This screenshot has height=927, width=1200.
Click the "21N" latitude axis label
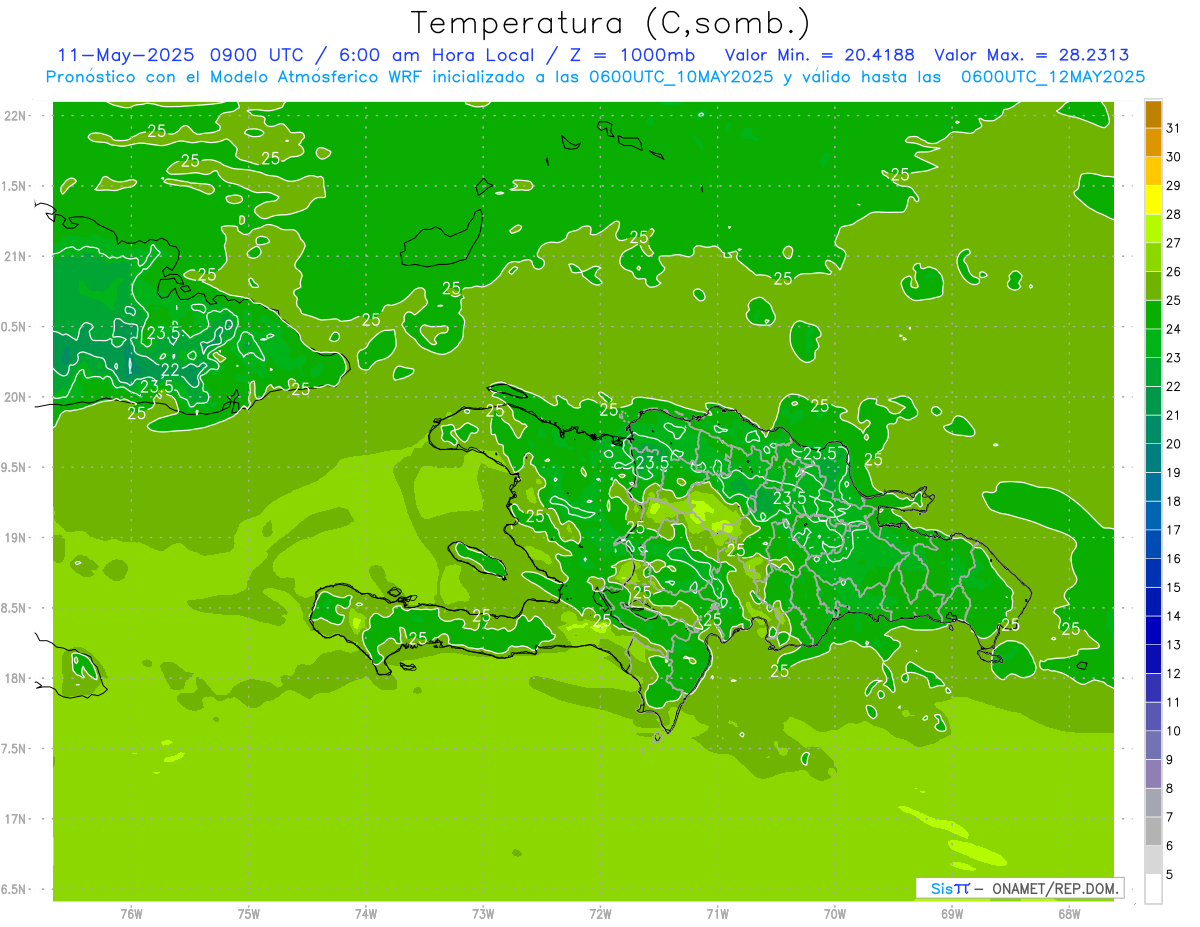coord(16,256)
